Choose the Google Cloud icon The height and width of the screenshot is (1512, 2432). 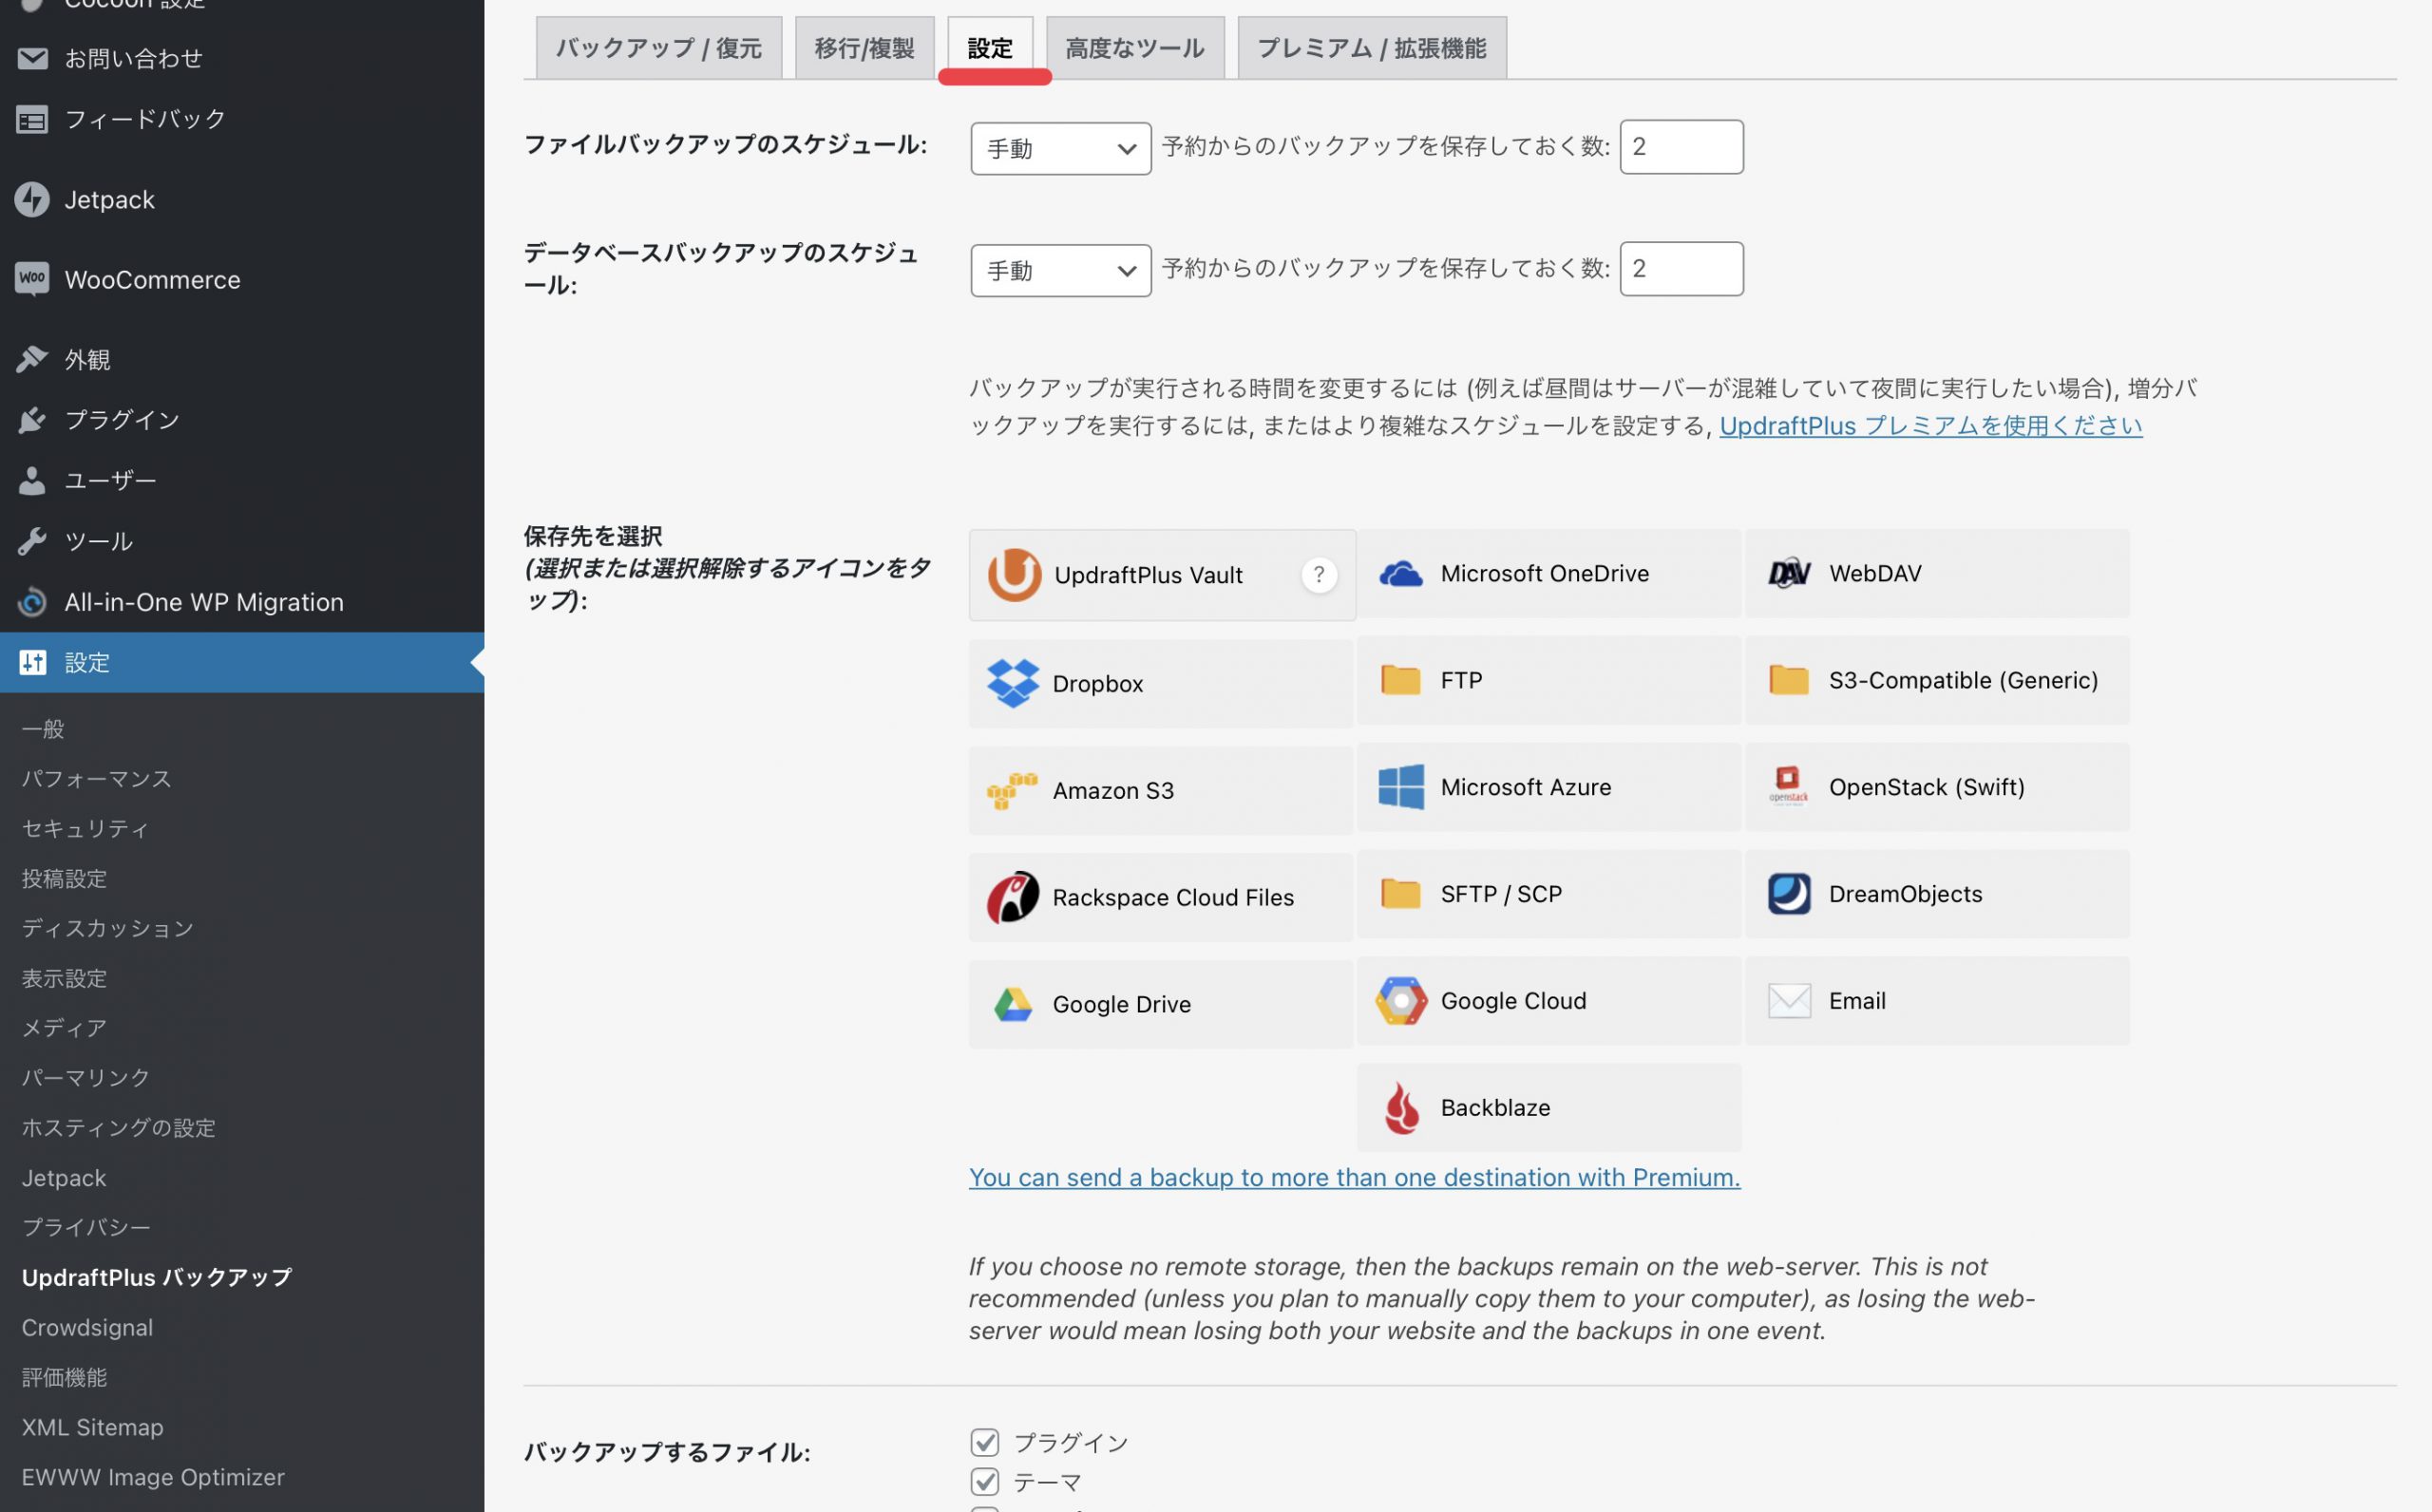pos(1400,1001)
